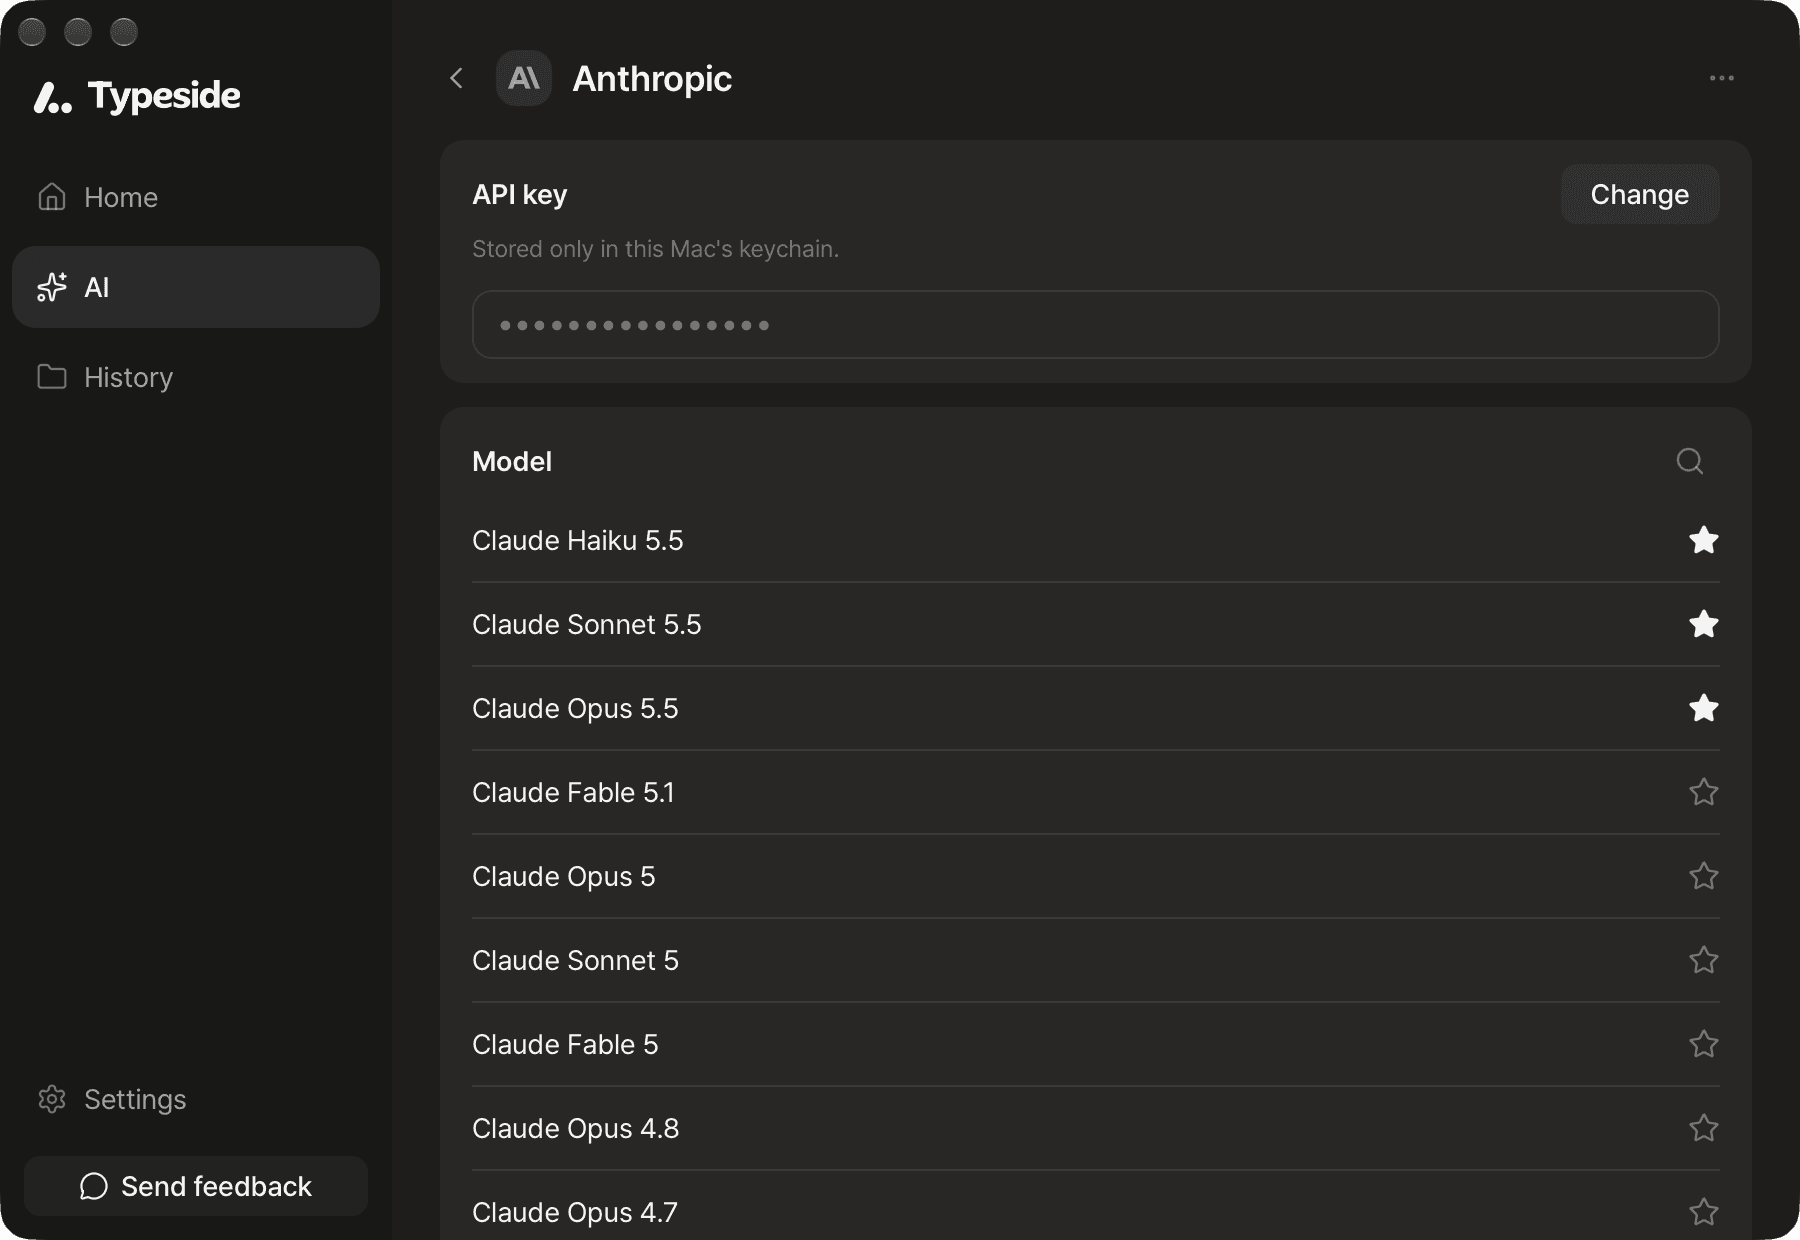Open History in the sidebar
Viewport: 1800px width, 1240px height.
[196, 377]
